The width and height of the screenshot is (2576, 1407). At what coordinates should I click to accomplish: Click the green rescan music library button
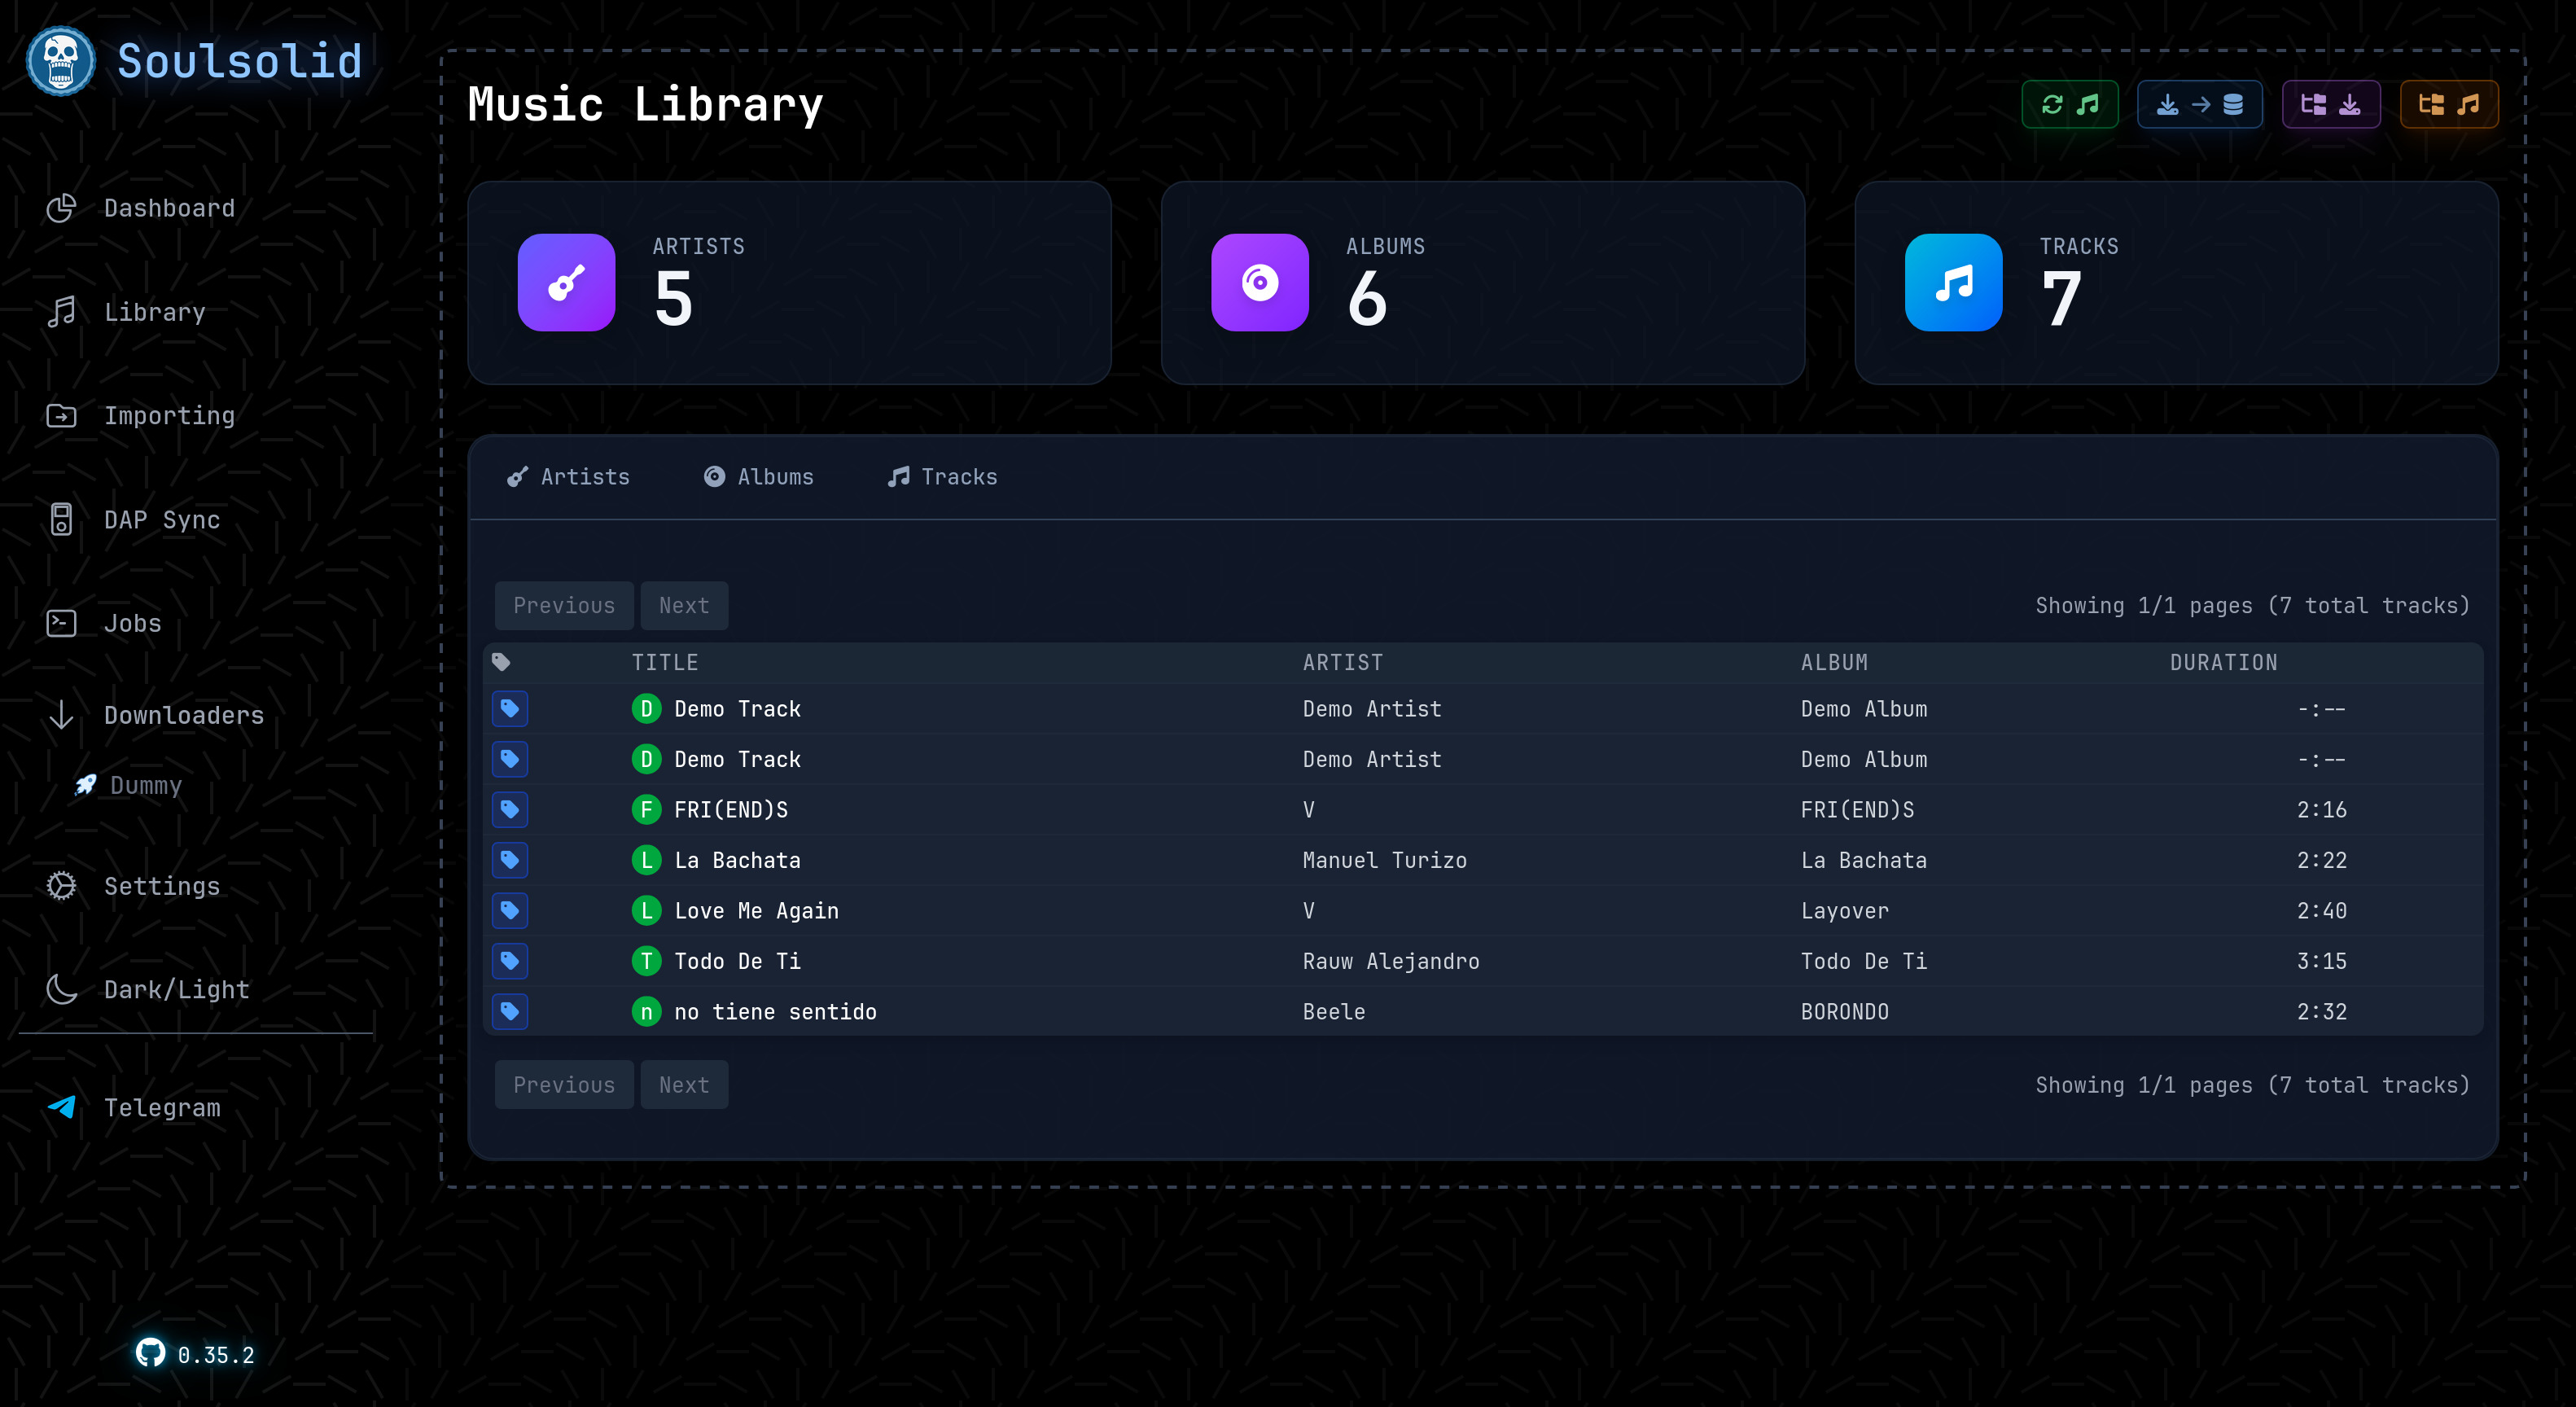pyautogui.click(x=2070, y=103)
